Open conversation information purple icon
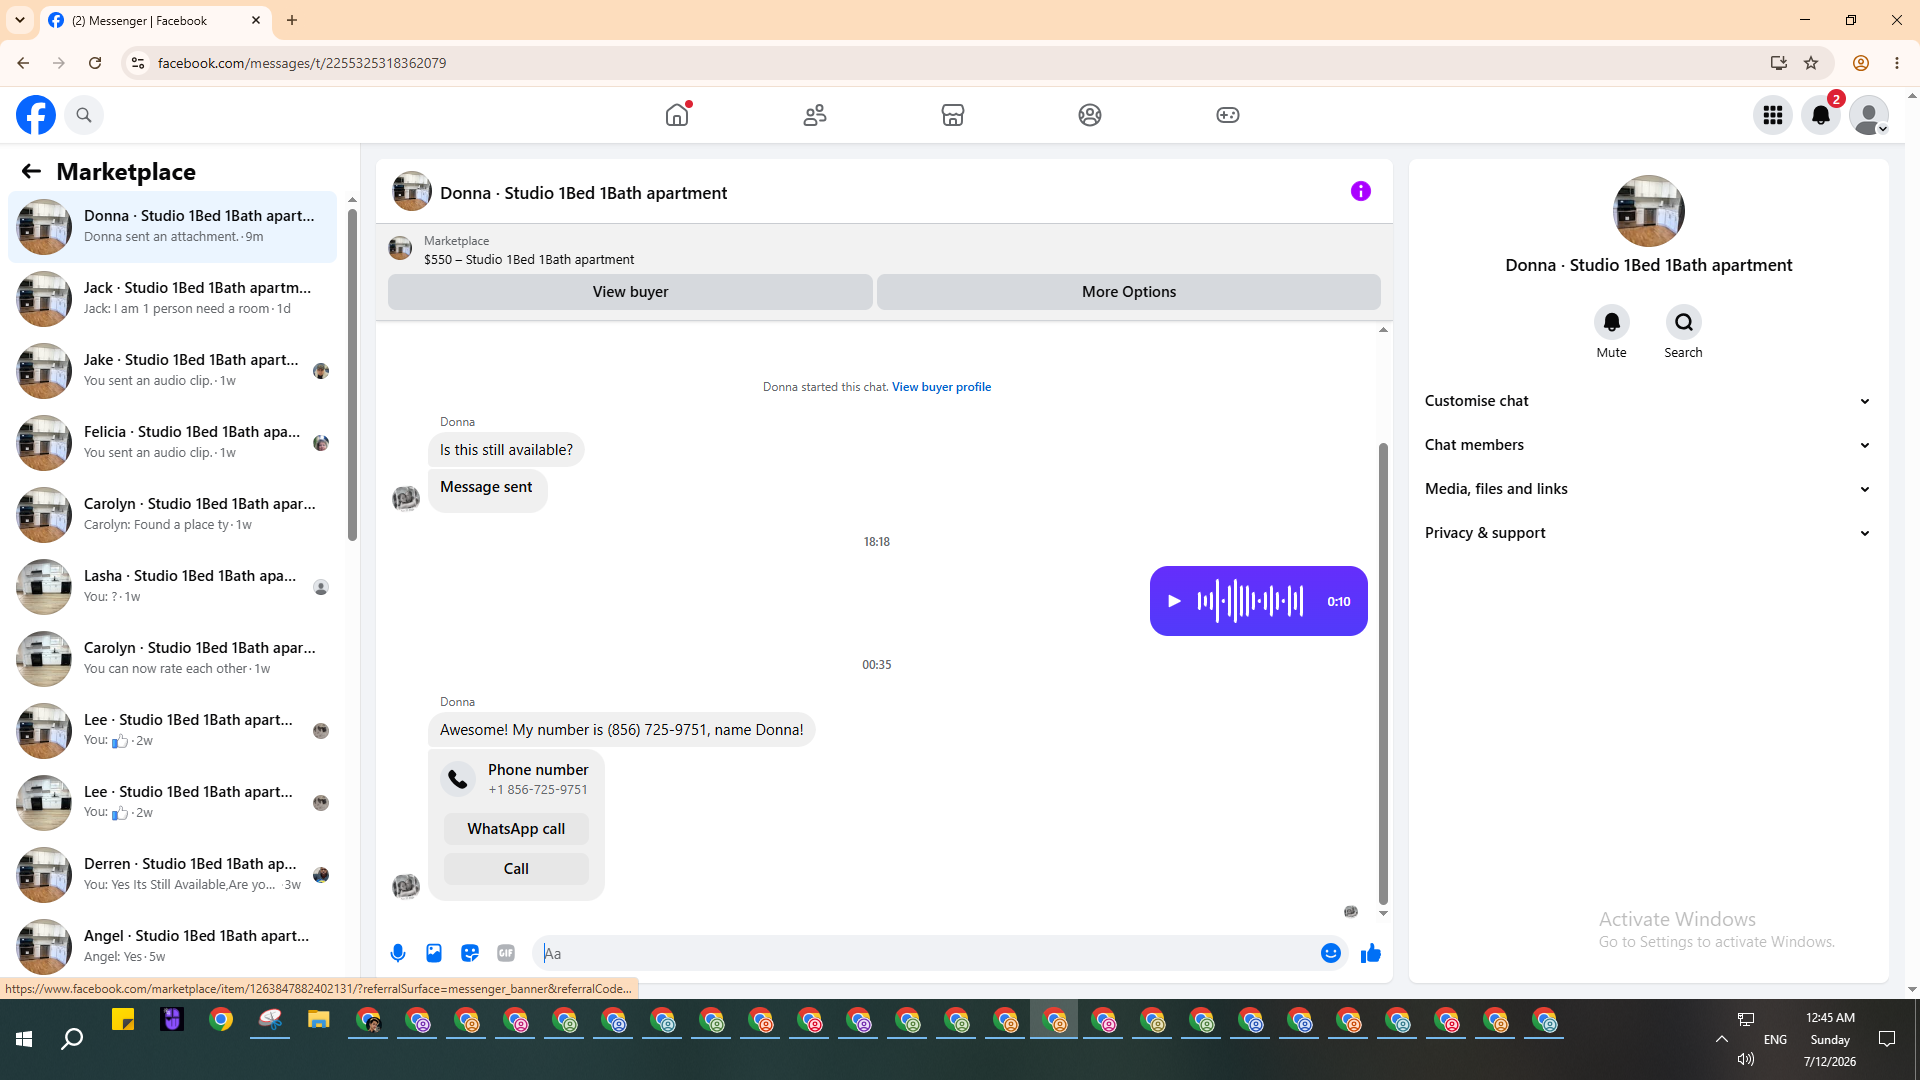The image size is (1920, 1080). (x=1361, y=191)
